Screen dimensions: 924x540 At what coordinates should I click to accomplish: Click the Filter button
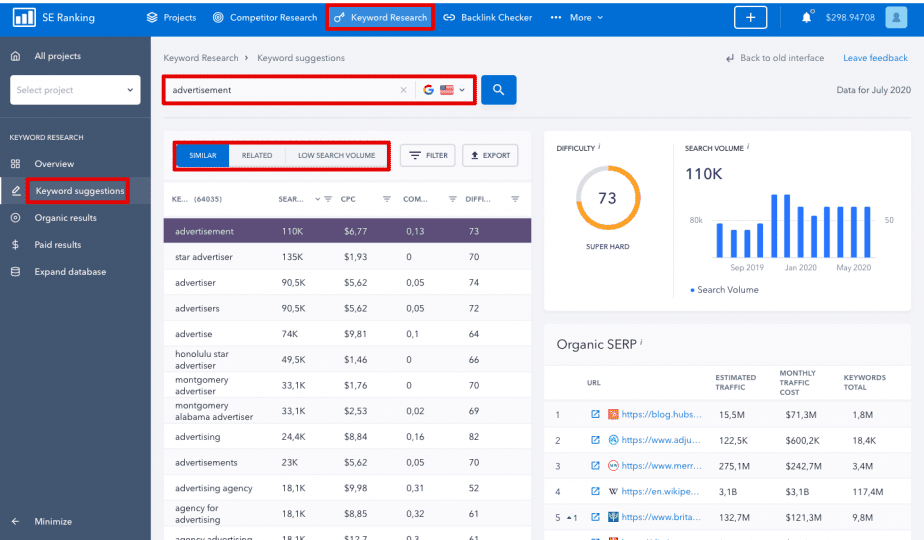428,156
